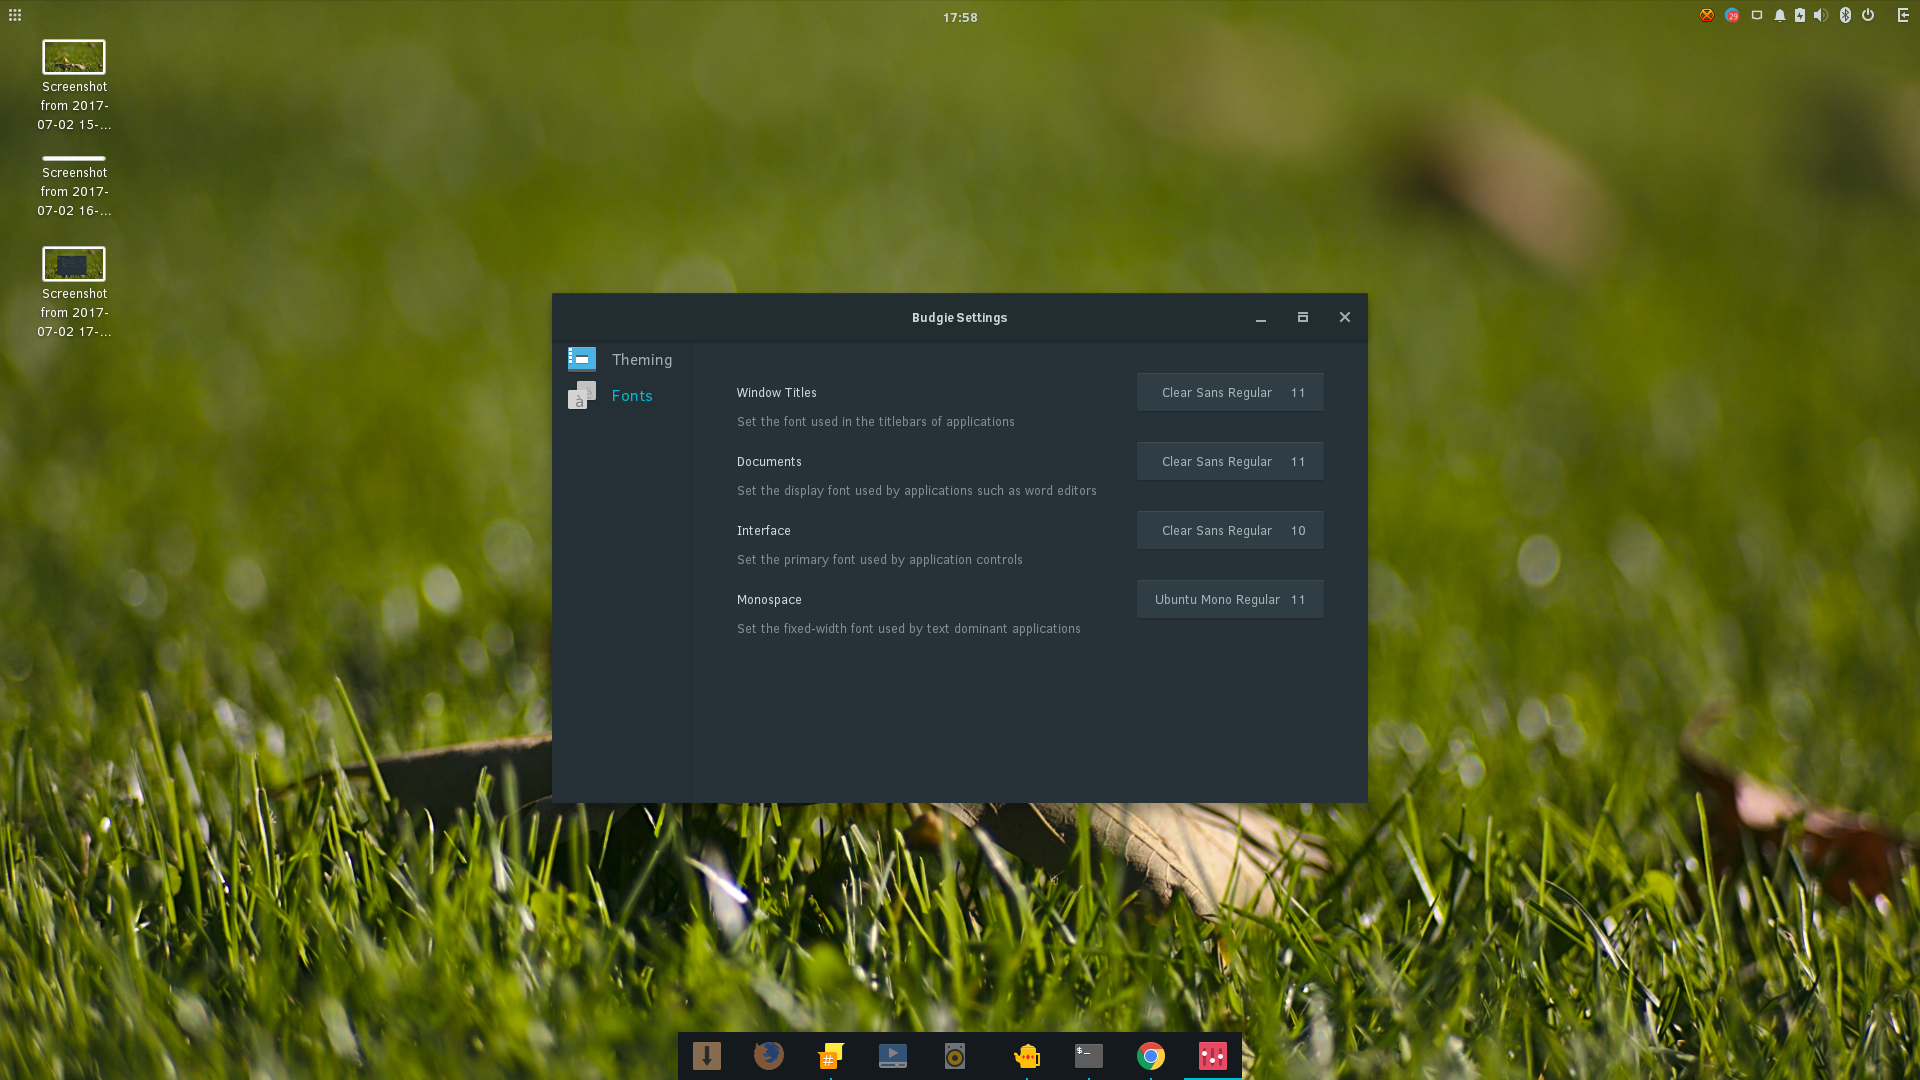1920x1080 pixels.
Task: Open the applications grid menu
Action: coord(15,15)
